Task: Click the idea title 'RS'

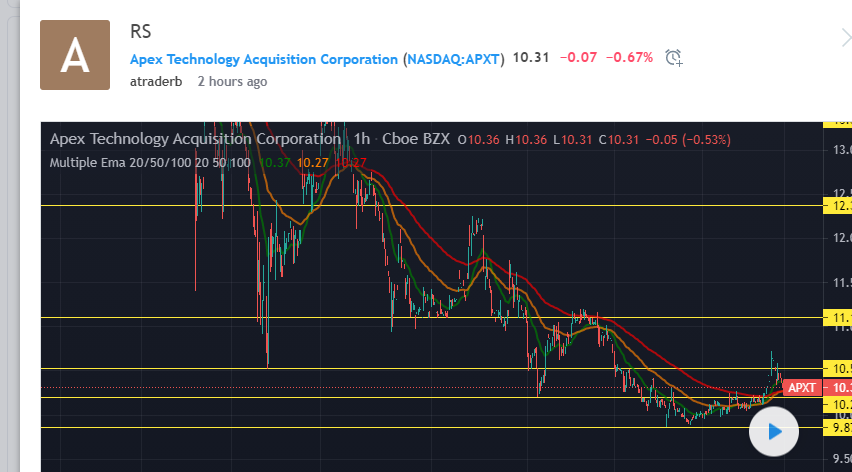Action: pyautogui.click(x=140, y=32)
